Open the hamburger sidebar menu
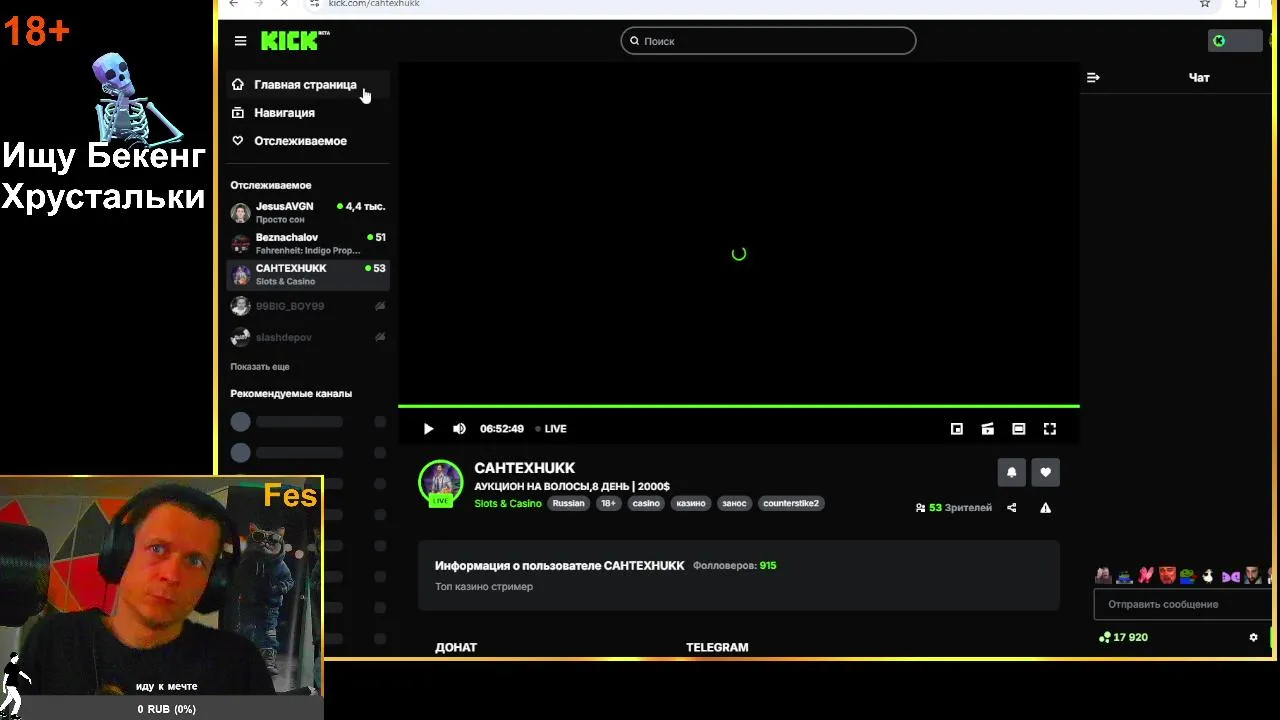Image resolution: width=1280 pixels, height=720 pixels. point(240,41)
